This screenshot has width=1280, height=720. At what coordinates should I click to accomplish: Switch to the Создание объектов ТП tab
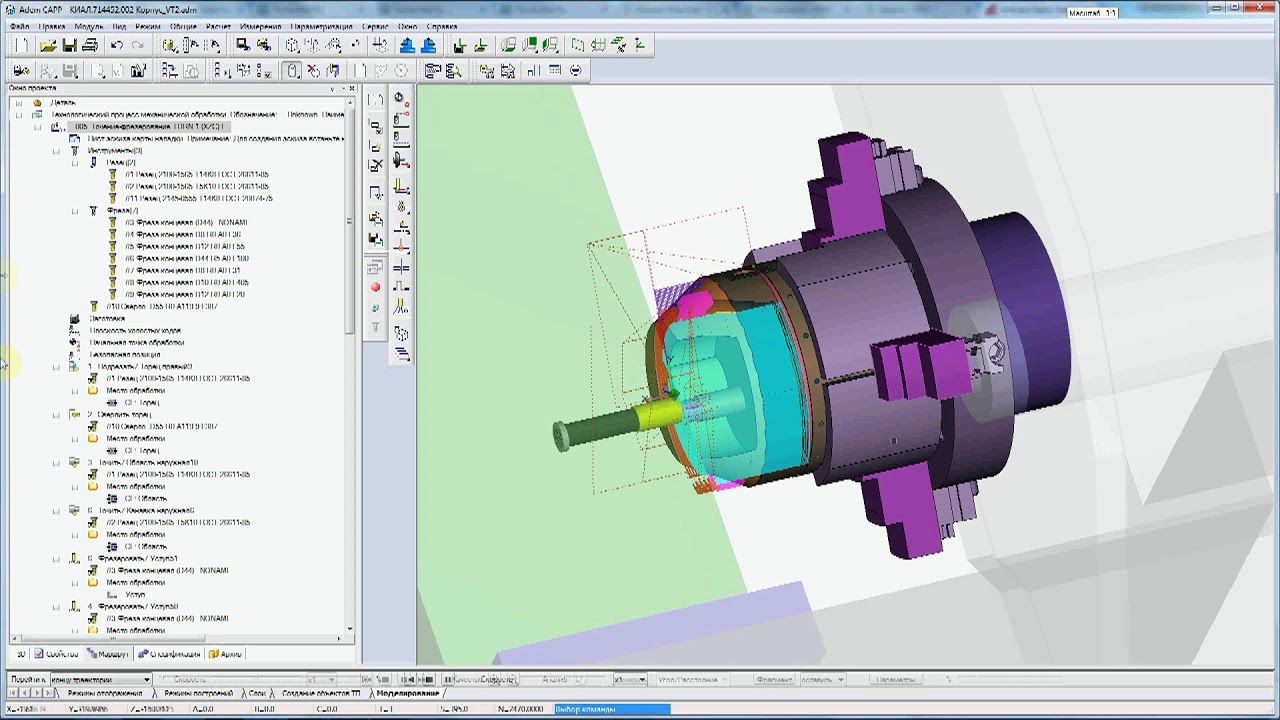coord(321,693)
